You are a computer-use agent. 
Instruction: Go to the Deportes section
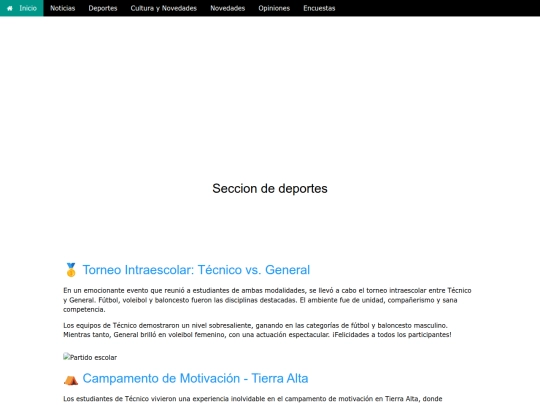click(x=103, y=8)
